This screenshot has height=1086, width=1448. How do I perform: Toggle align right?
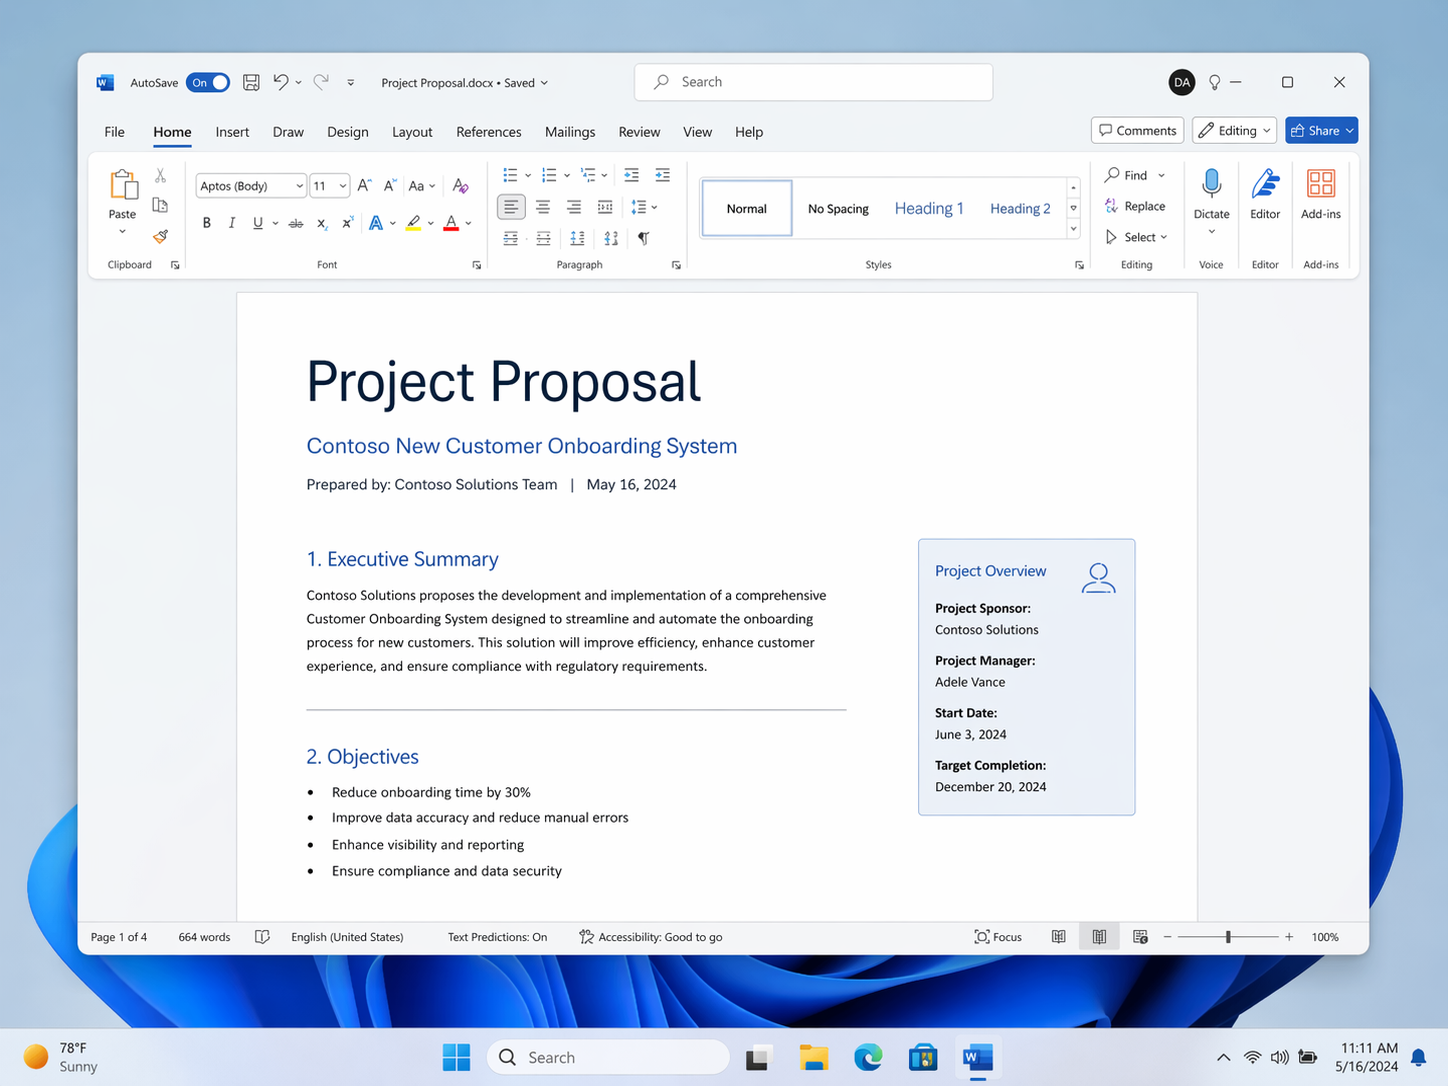(574, 207)
